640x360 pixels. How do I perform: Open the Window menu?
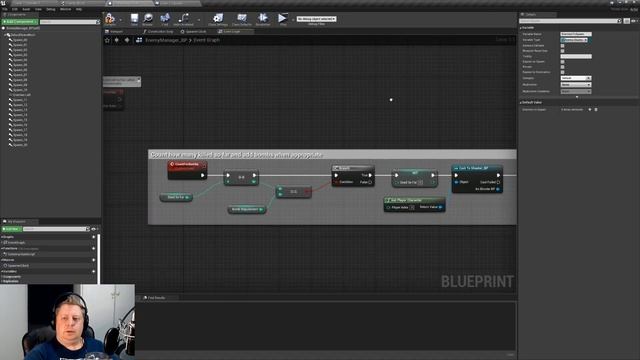pyautogui.click(x=65, y=9)
